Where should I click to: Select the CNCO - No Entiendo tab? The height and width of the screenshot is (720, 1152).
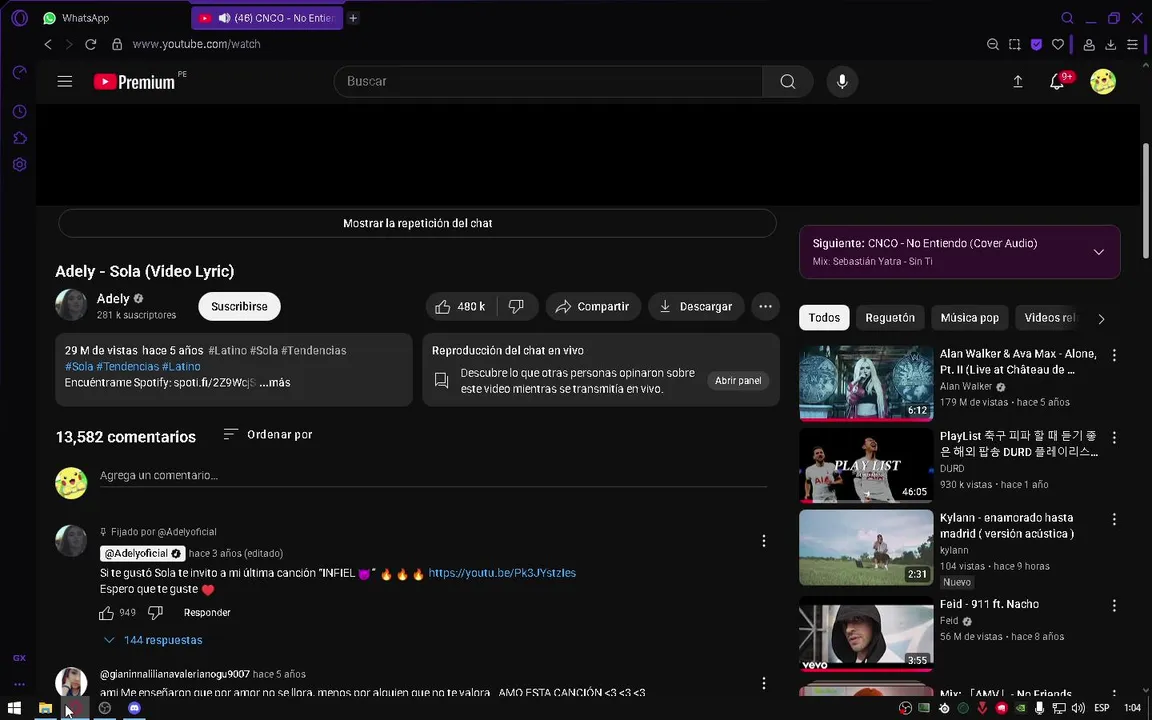point(267,18)
